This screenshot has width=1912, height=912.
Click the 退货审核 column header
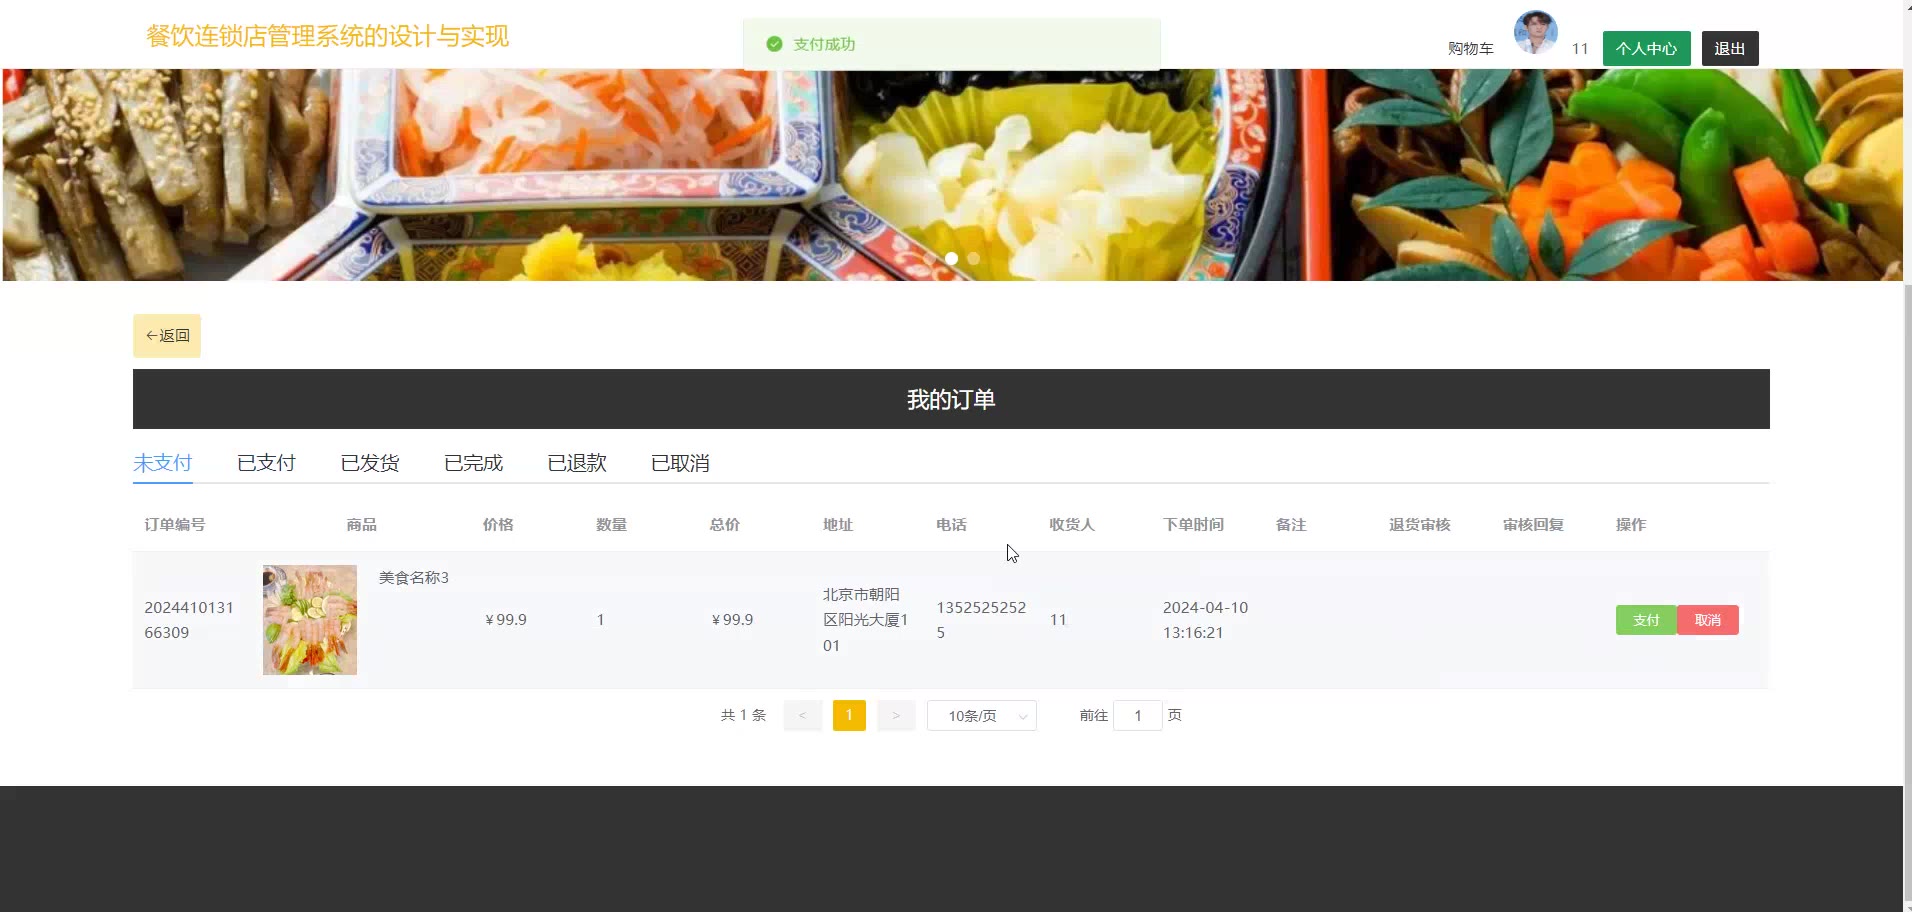1420,525
